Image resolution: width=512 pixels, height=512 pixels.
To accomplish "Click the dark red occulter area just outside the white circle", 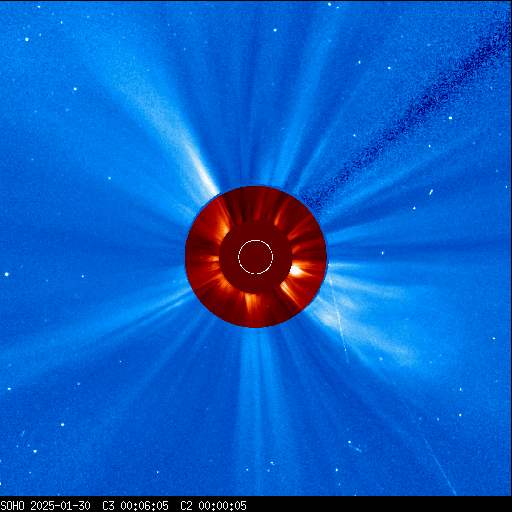I will tap(256, 230).
